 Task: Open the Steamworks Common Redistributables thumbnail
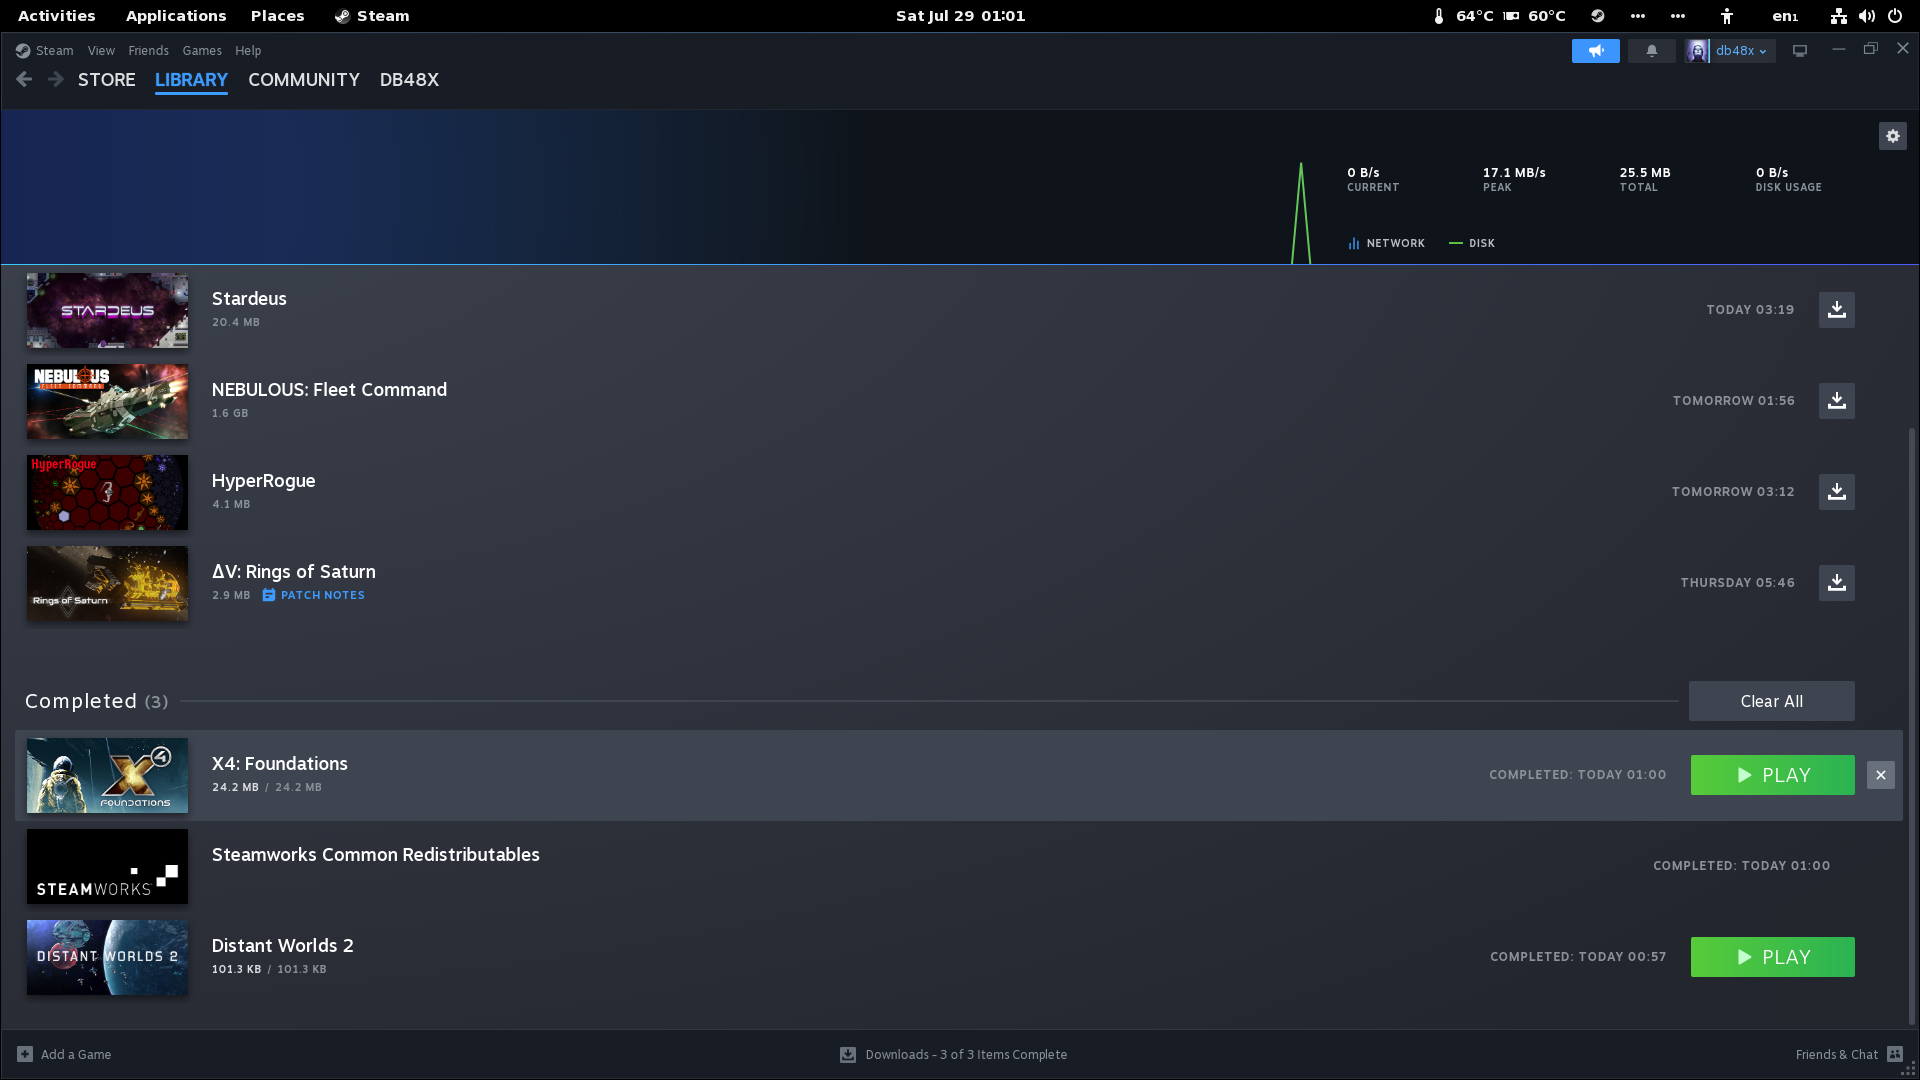click(107, 866)
